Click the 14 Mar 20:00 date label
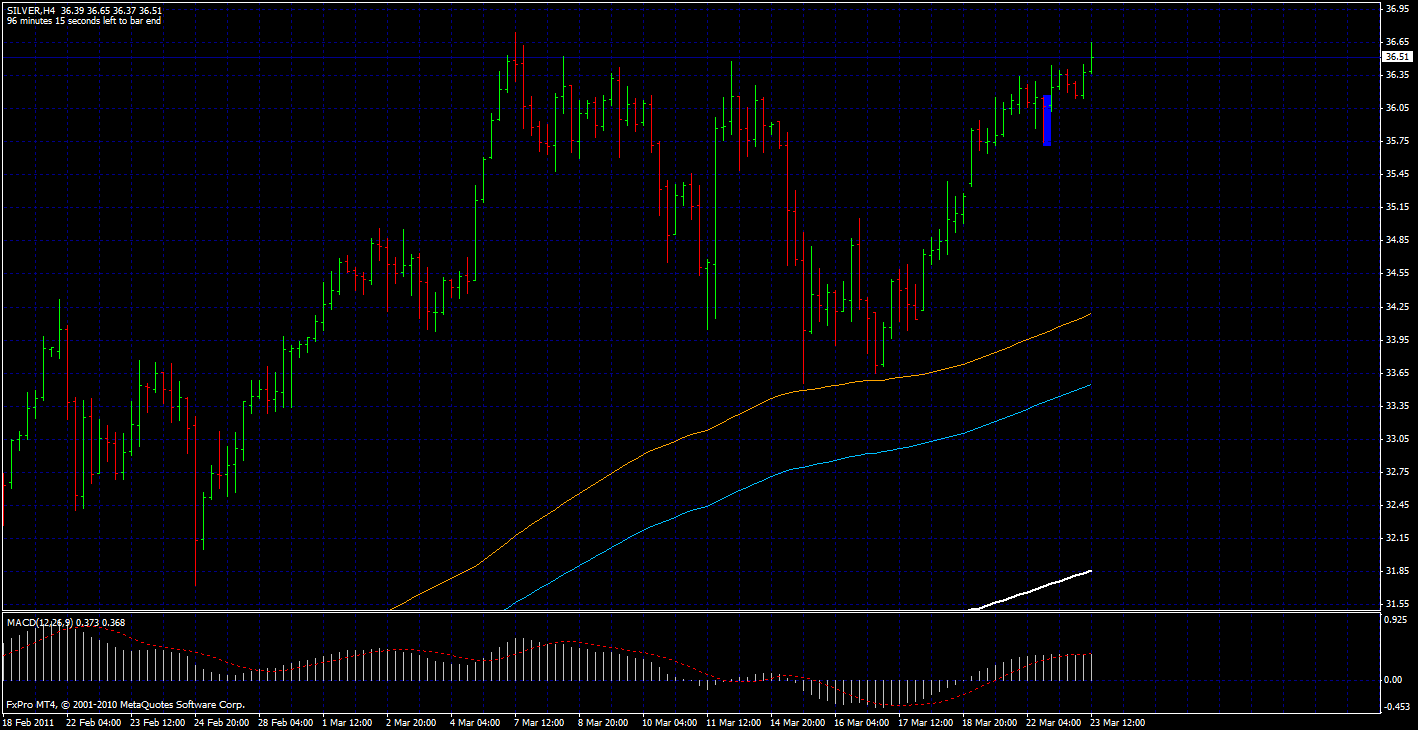The width and height of the screenshot is (1418, 730). tap(797, 722)
